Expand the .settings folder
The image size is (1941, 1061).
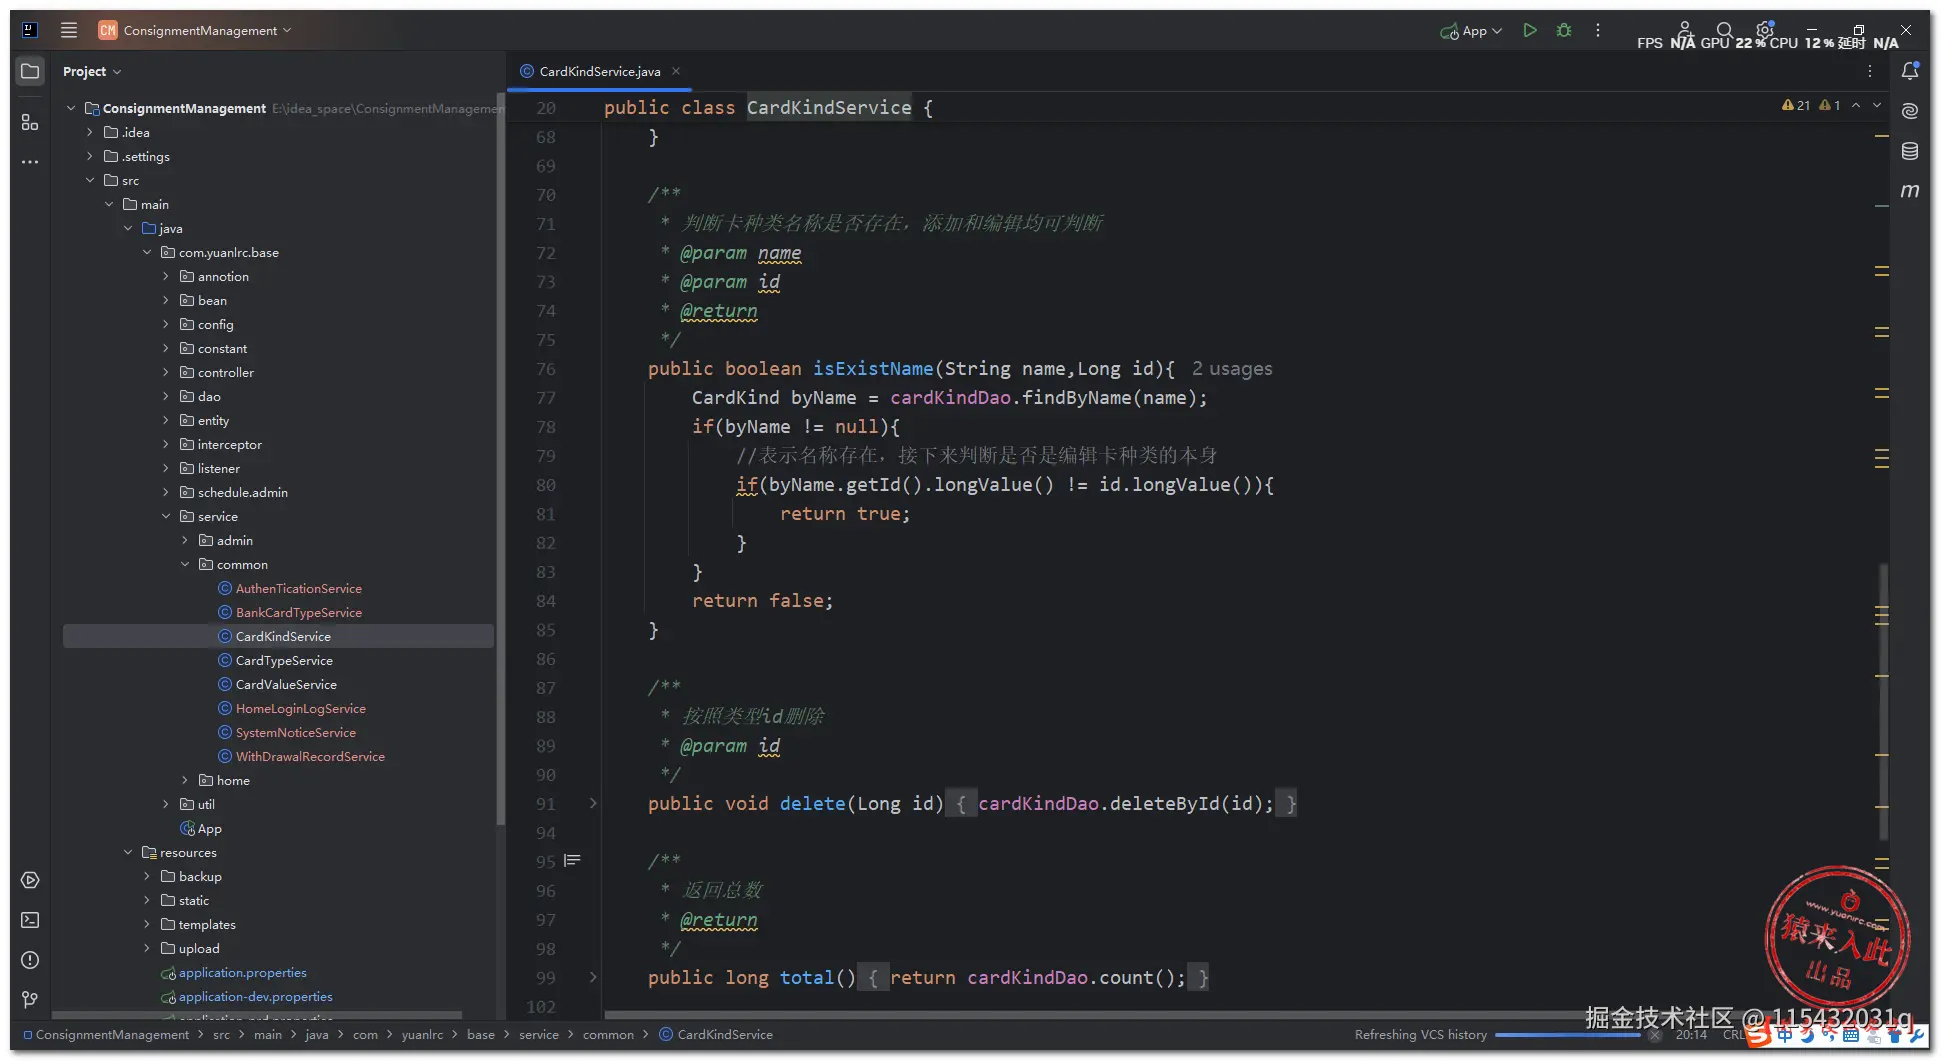[90, 156]
